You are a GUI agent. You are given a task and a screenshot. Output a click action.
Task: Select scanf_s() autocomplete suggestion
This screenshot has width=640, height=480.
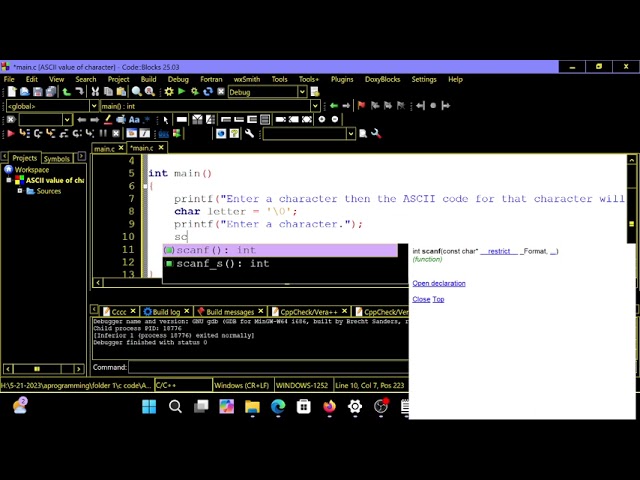click(x=280, y=263)
